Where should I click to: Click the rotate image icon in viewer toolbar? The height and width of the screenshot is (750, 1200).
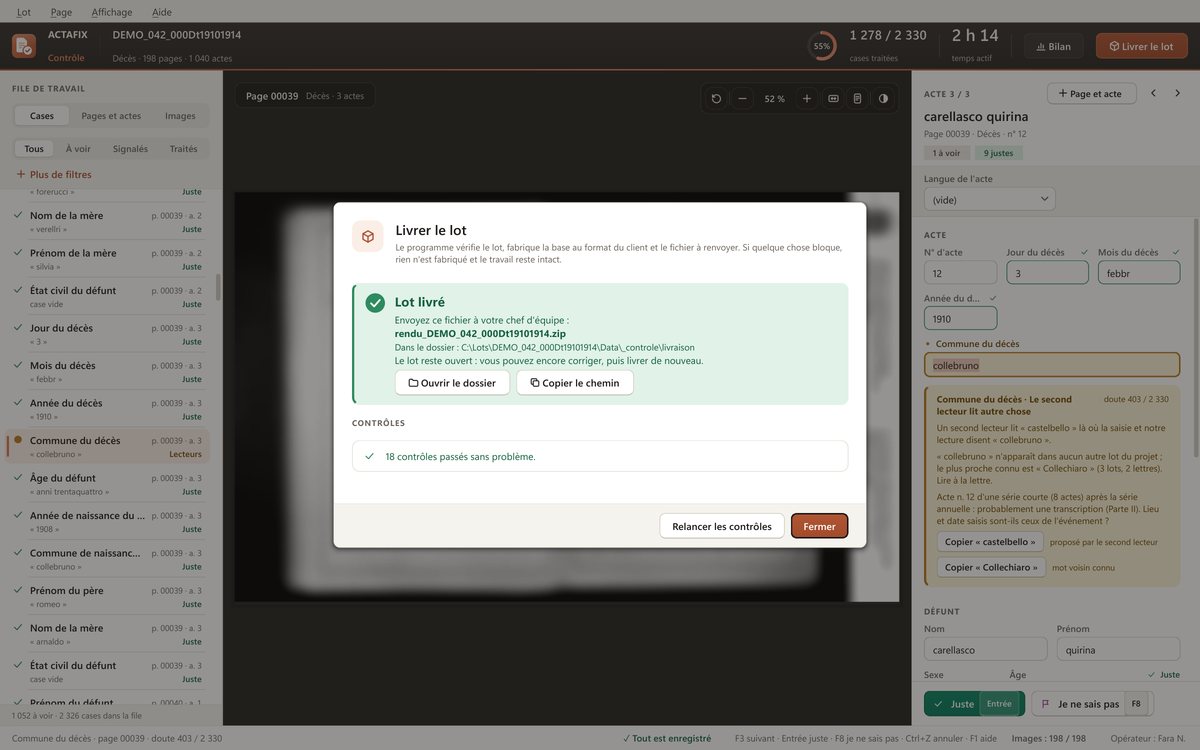pyautogui.click(x=716, y=99)
